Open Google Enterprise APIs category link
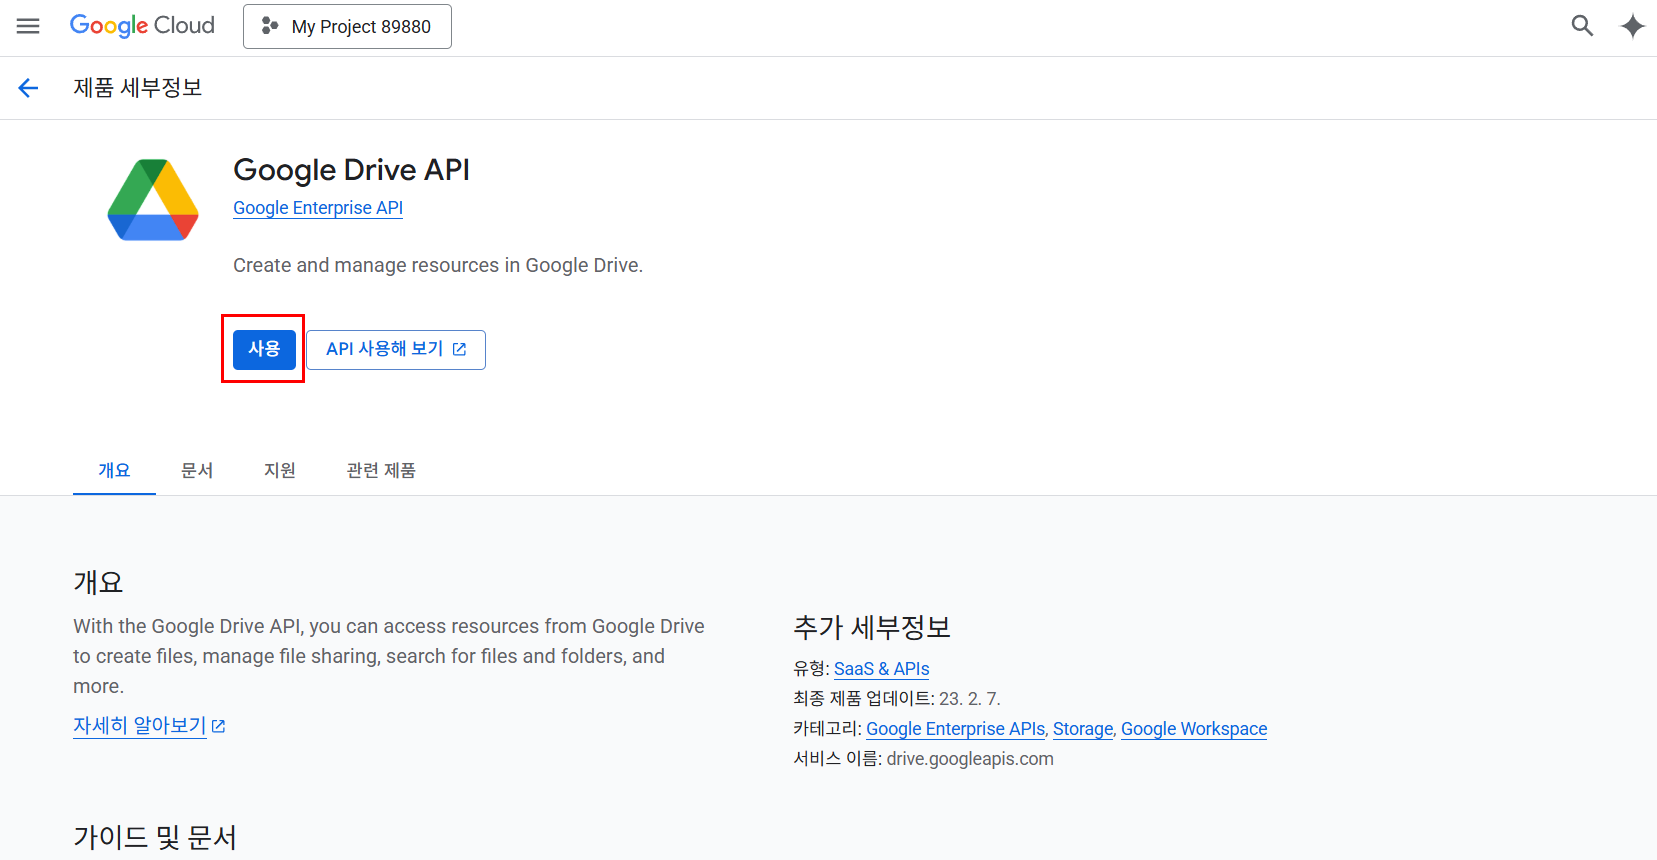The image size is (1657, 860). (956, 729)
